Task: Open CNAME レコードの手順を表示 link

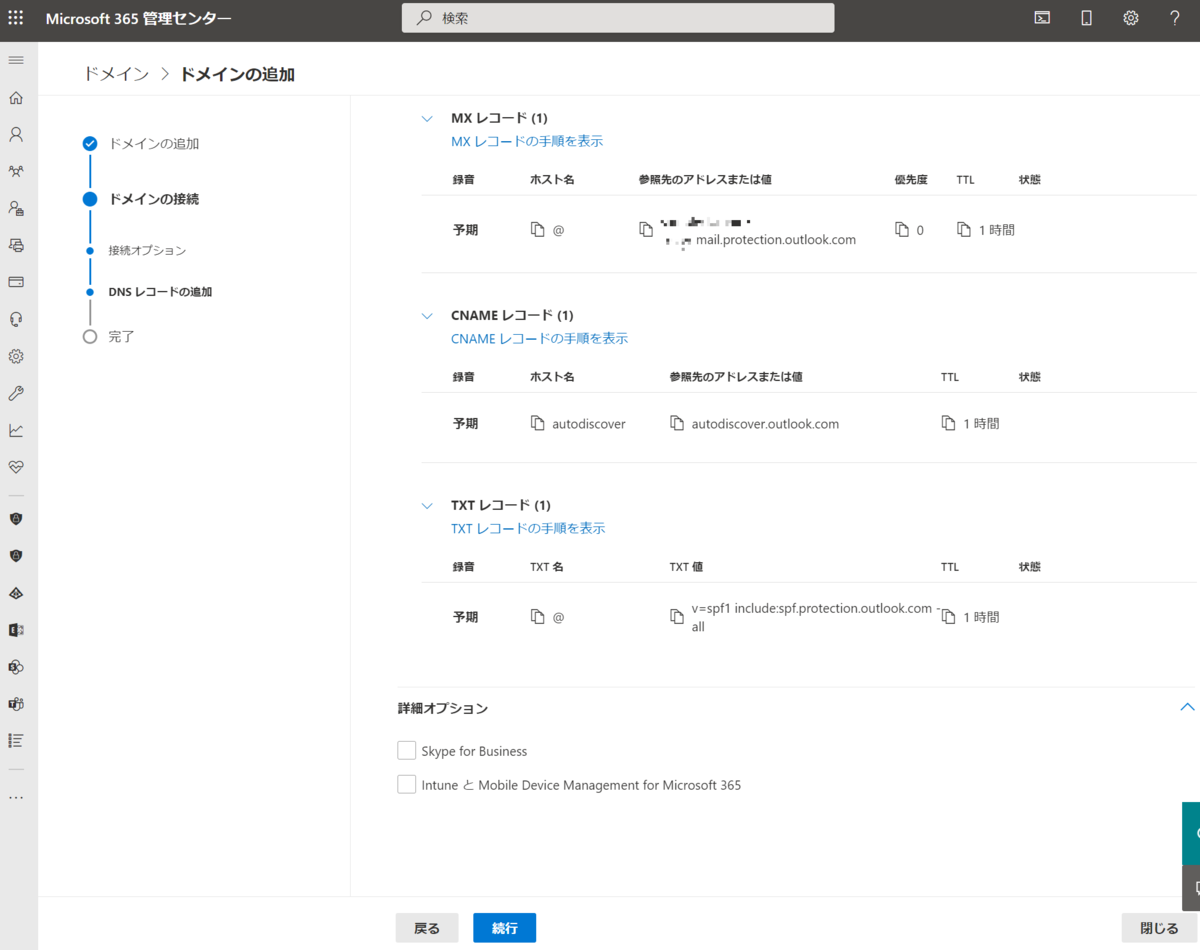Action: point(540,338)
